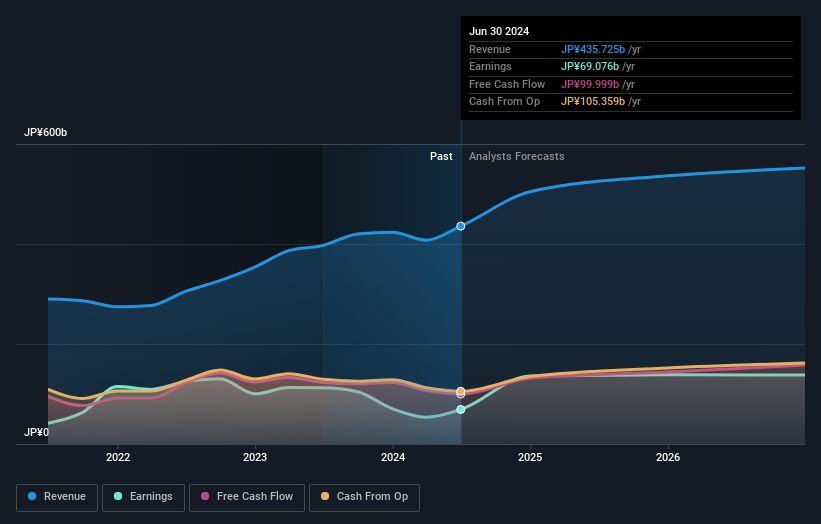821x524 pixels.
Task: Toggle the Free Cash Flow legend series
Action: [x=247, y=497]
